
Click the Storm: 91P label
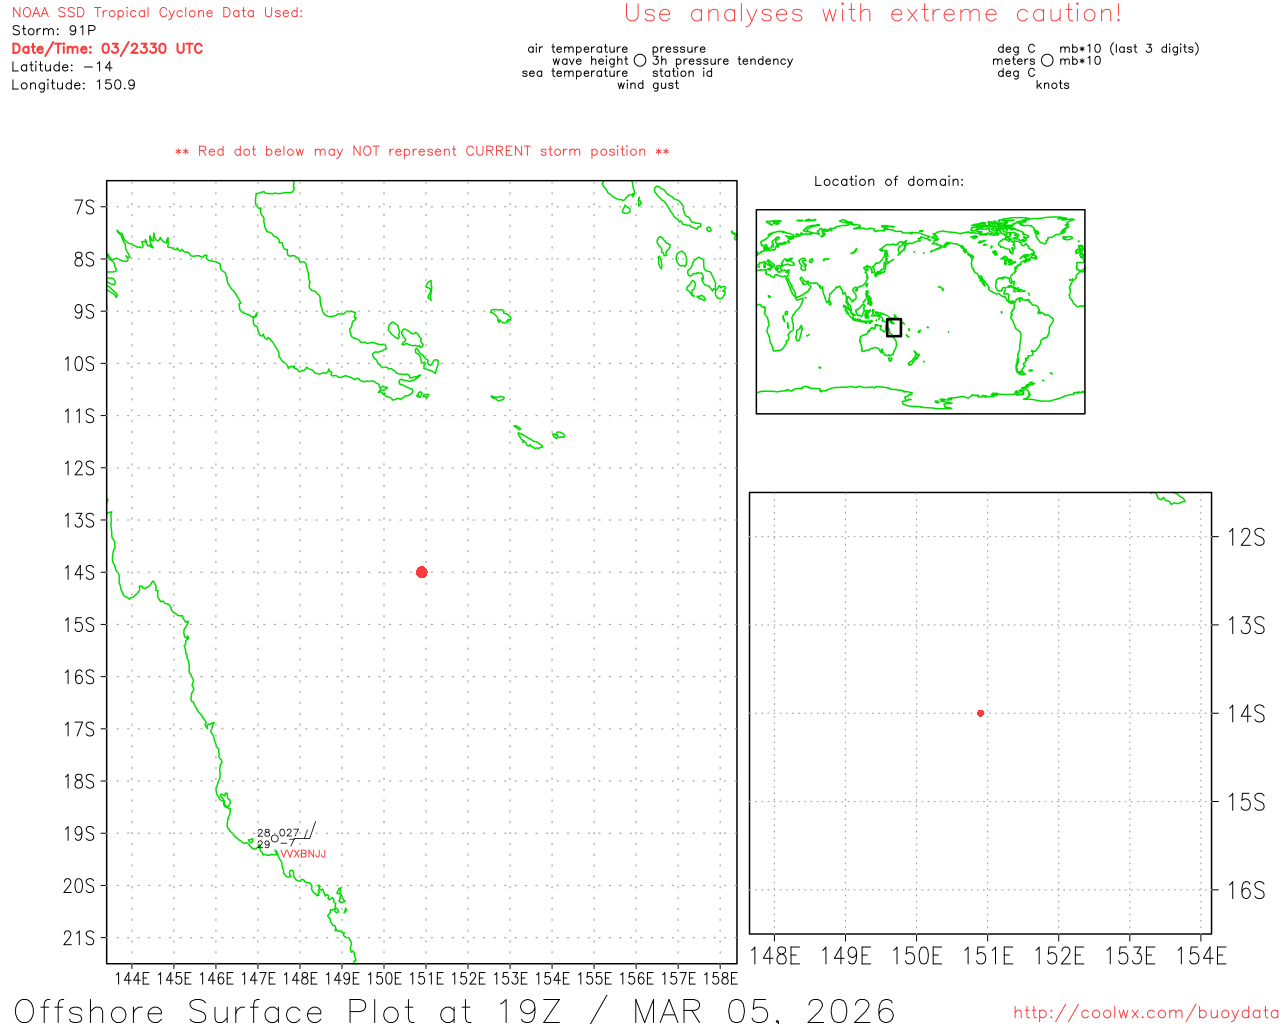pos(54,31)
